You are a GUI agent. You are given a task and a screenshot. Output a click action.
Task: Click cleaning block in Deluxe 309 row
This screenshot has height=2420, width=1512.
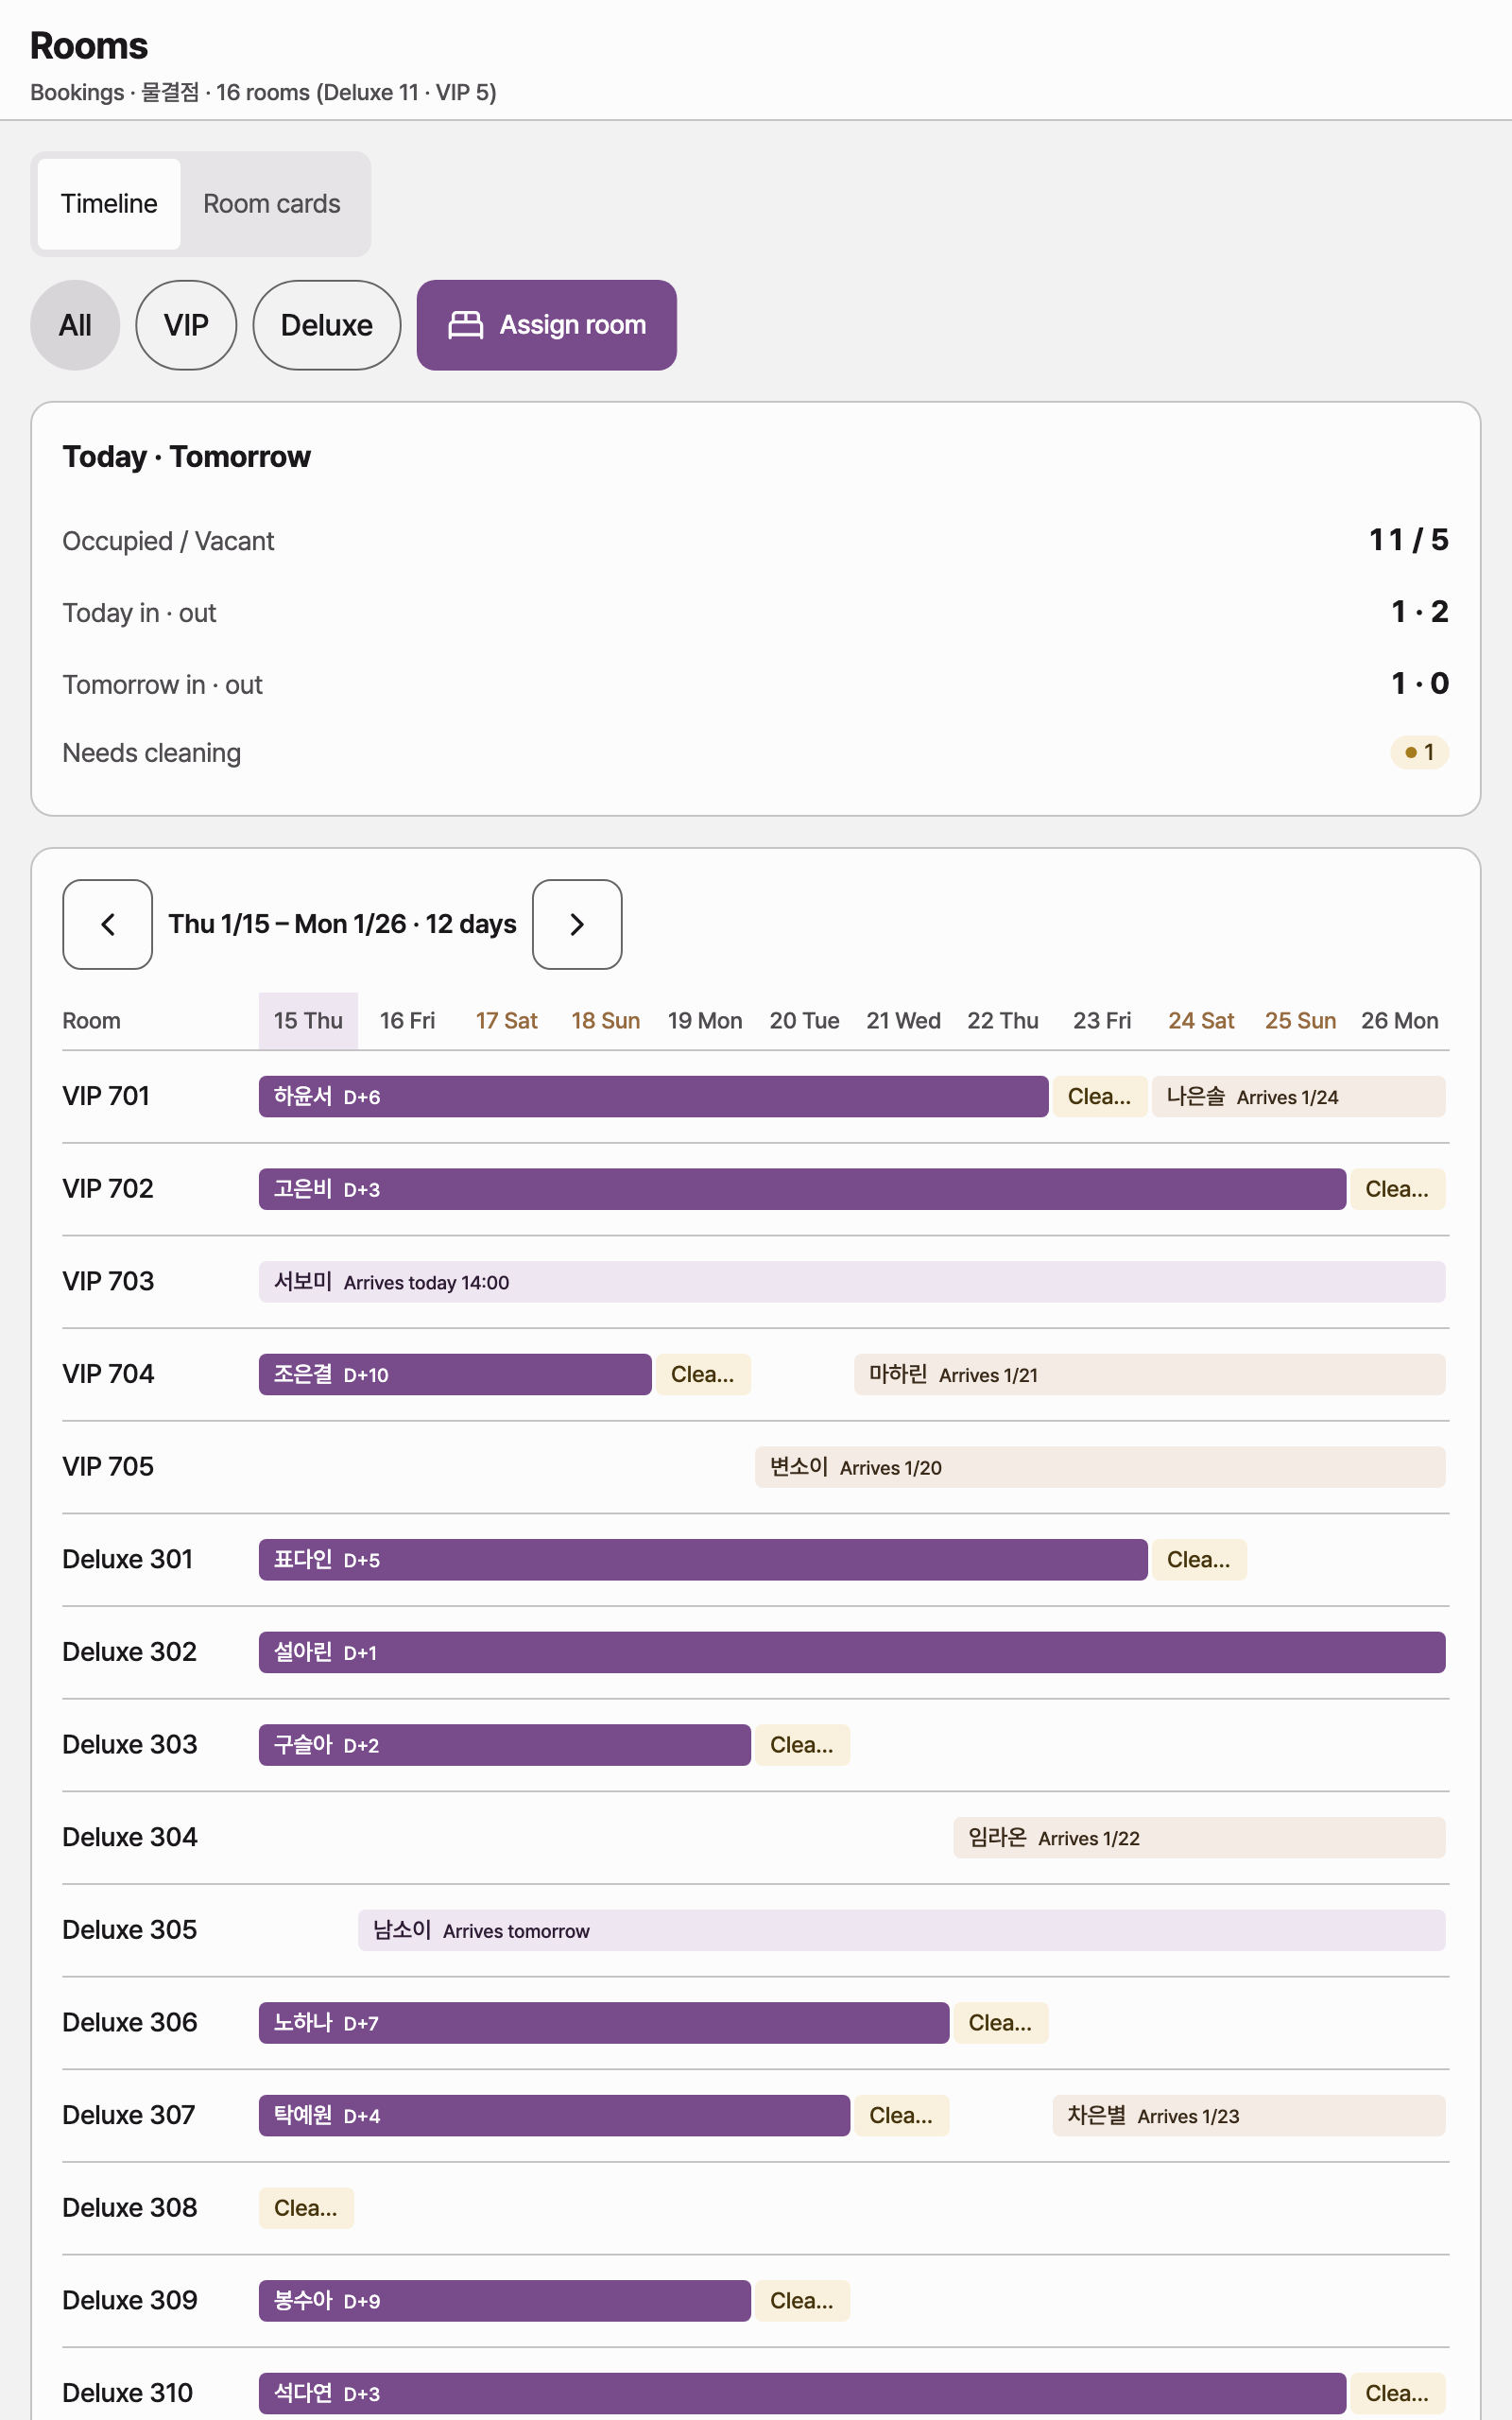pyautogui.click(x=802, y=2301)
